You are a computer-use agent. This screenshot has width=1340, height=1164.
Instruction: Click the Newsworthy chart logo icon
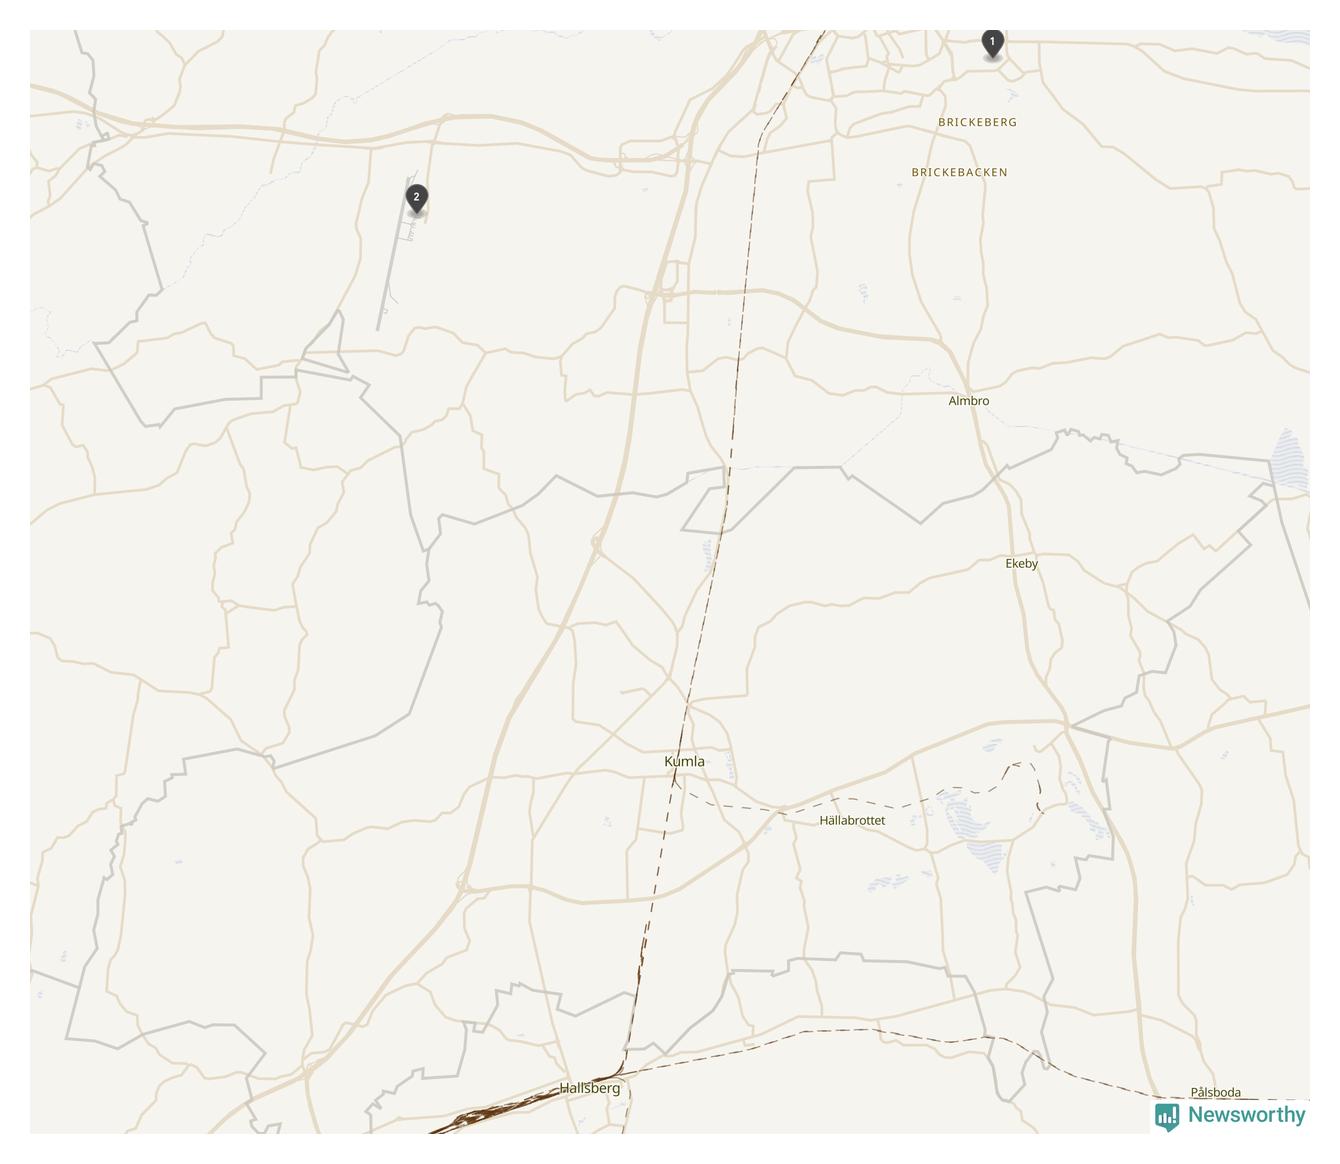(1166, 1116)
